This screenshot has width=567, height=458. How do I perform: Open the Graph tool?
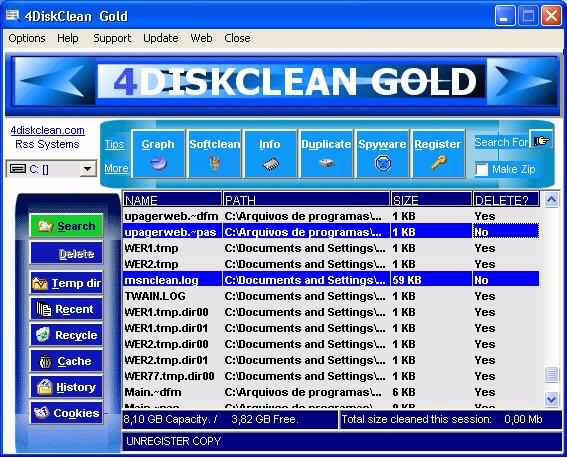[x=158, y=154]
